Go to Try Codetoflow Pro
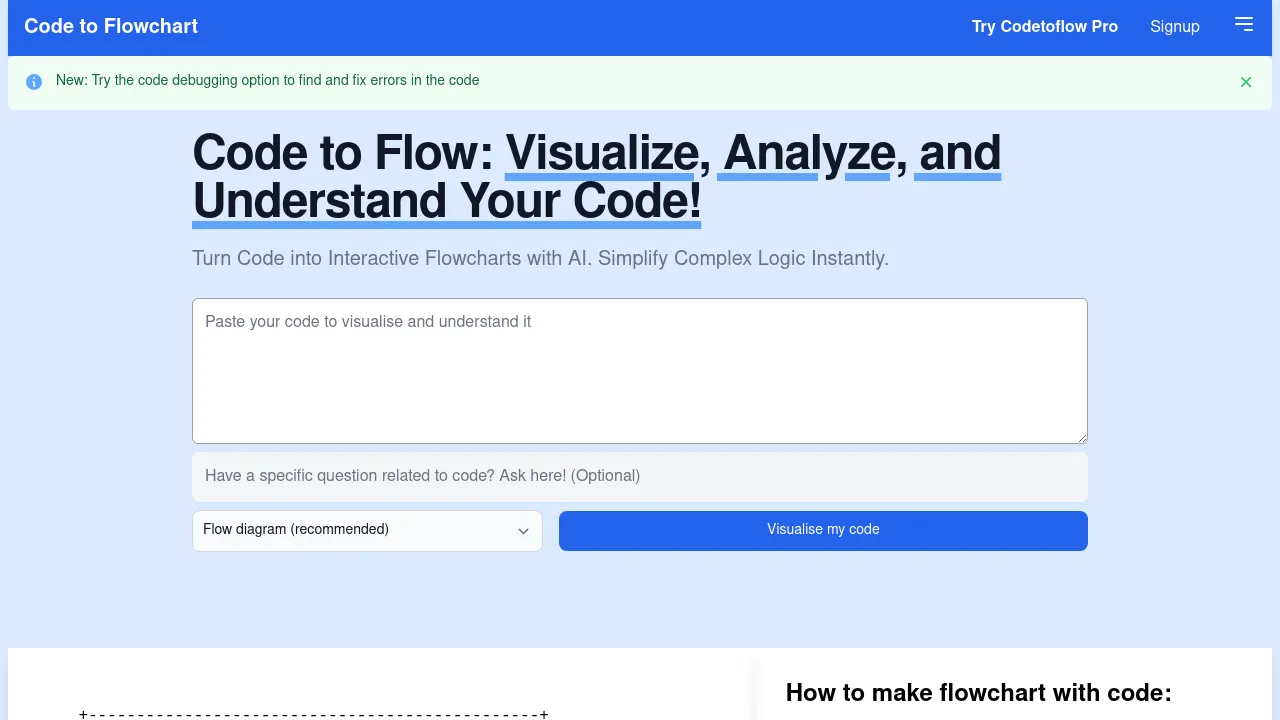The image size is (1280, 720). click(x=1044, y=26)
